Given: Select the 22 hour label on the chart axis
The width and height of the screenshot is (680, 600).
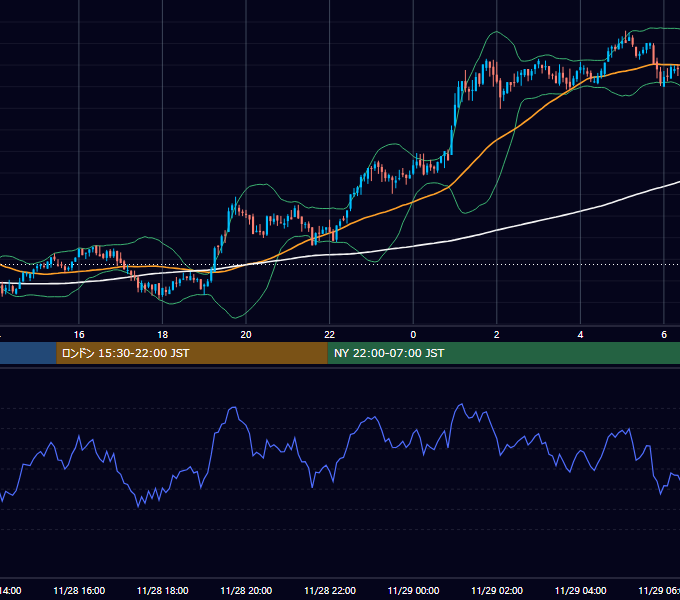Looking at the screenshot, I should [330, 335].
